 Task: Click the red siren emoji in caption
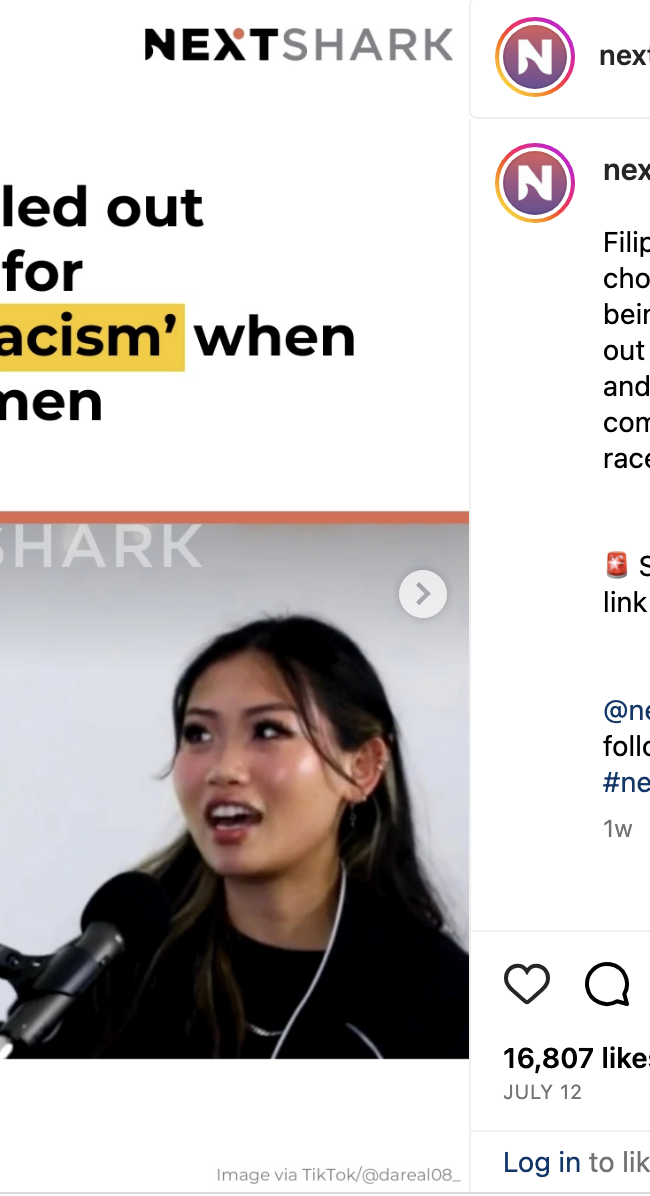coord(616,565)
